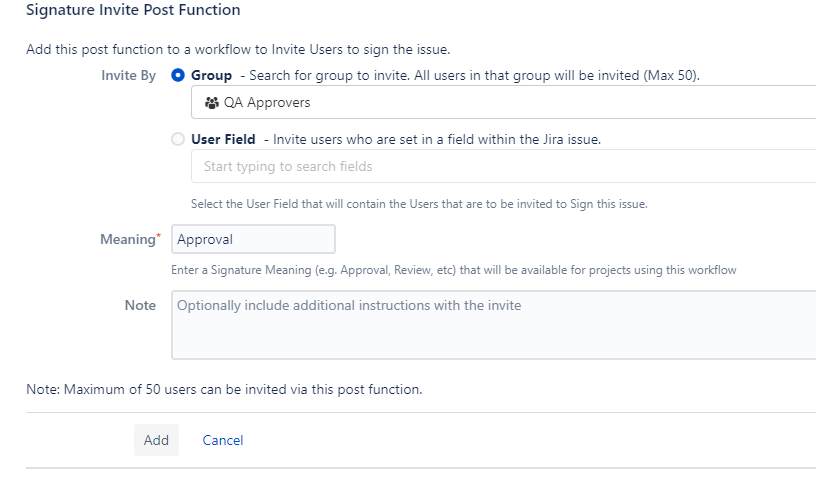This screenshot has height=495, width=816.
Task: Click the 'Enter a Signature Meaning' help text
Action: coord(455,270)
